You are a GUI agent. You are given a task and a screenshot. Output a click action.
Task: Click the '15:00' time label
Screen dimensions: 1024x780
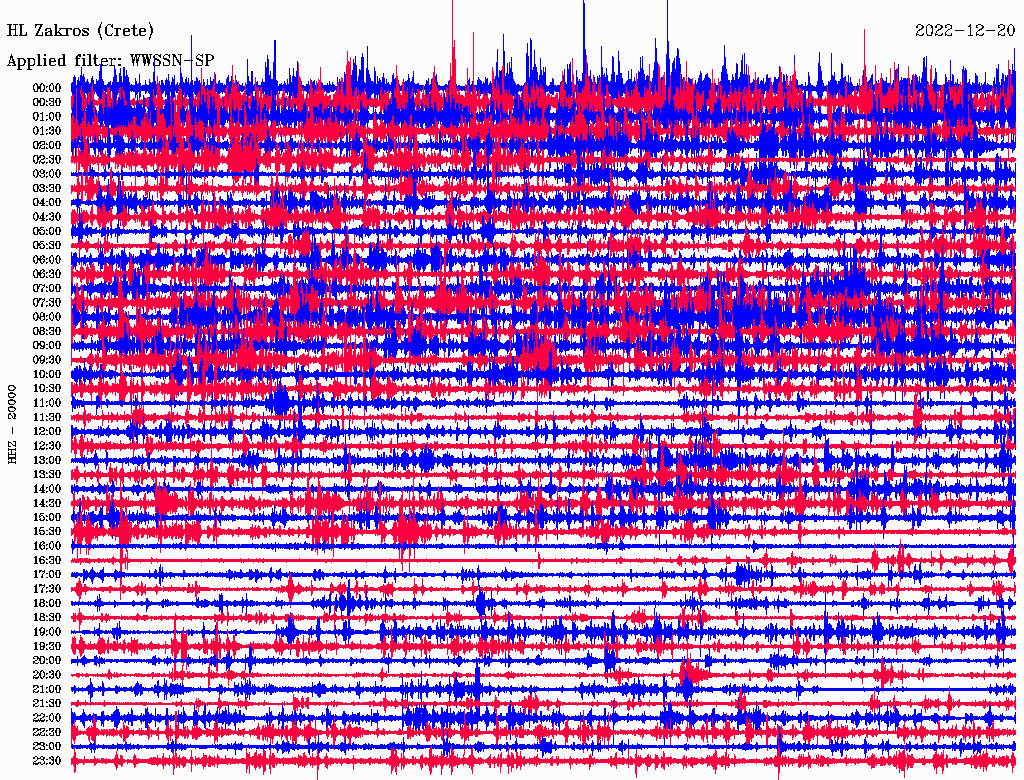coord(47,517)
